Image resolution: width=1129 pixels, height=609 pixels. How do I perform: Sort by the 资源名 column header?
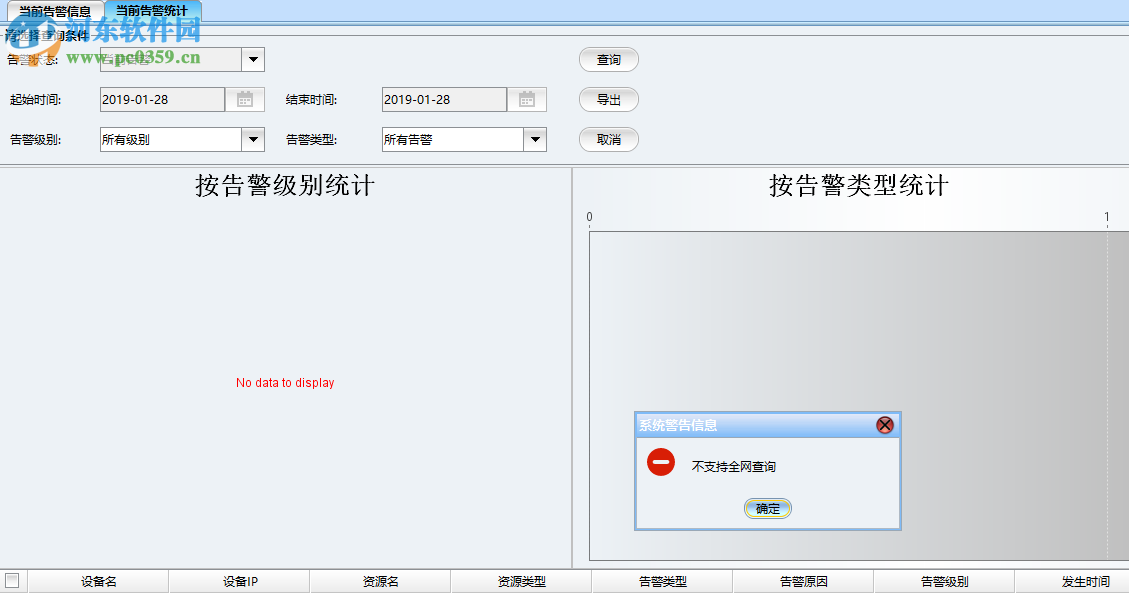point(381,582)
